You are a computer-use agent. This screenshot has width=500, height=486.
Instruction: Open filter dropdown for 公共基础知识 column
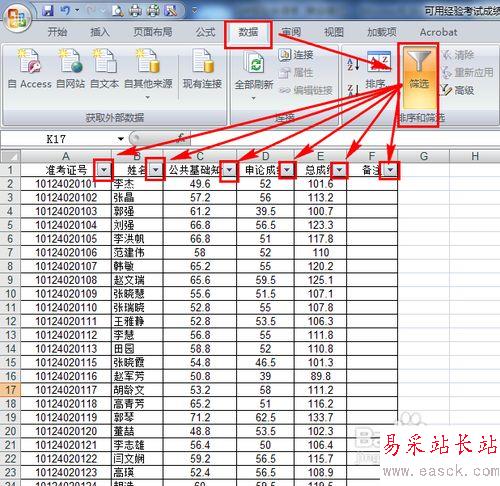(229, 170)
